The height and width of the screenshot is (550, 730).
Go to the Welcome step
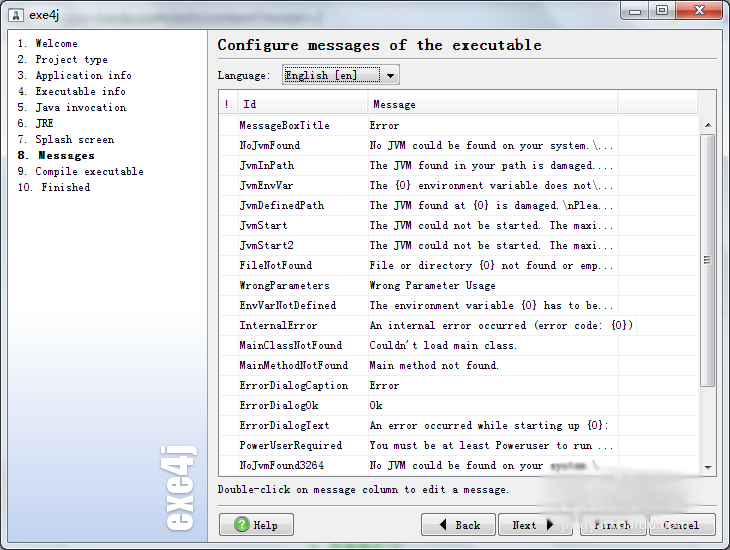coord(56,43)
